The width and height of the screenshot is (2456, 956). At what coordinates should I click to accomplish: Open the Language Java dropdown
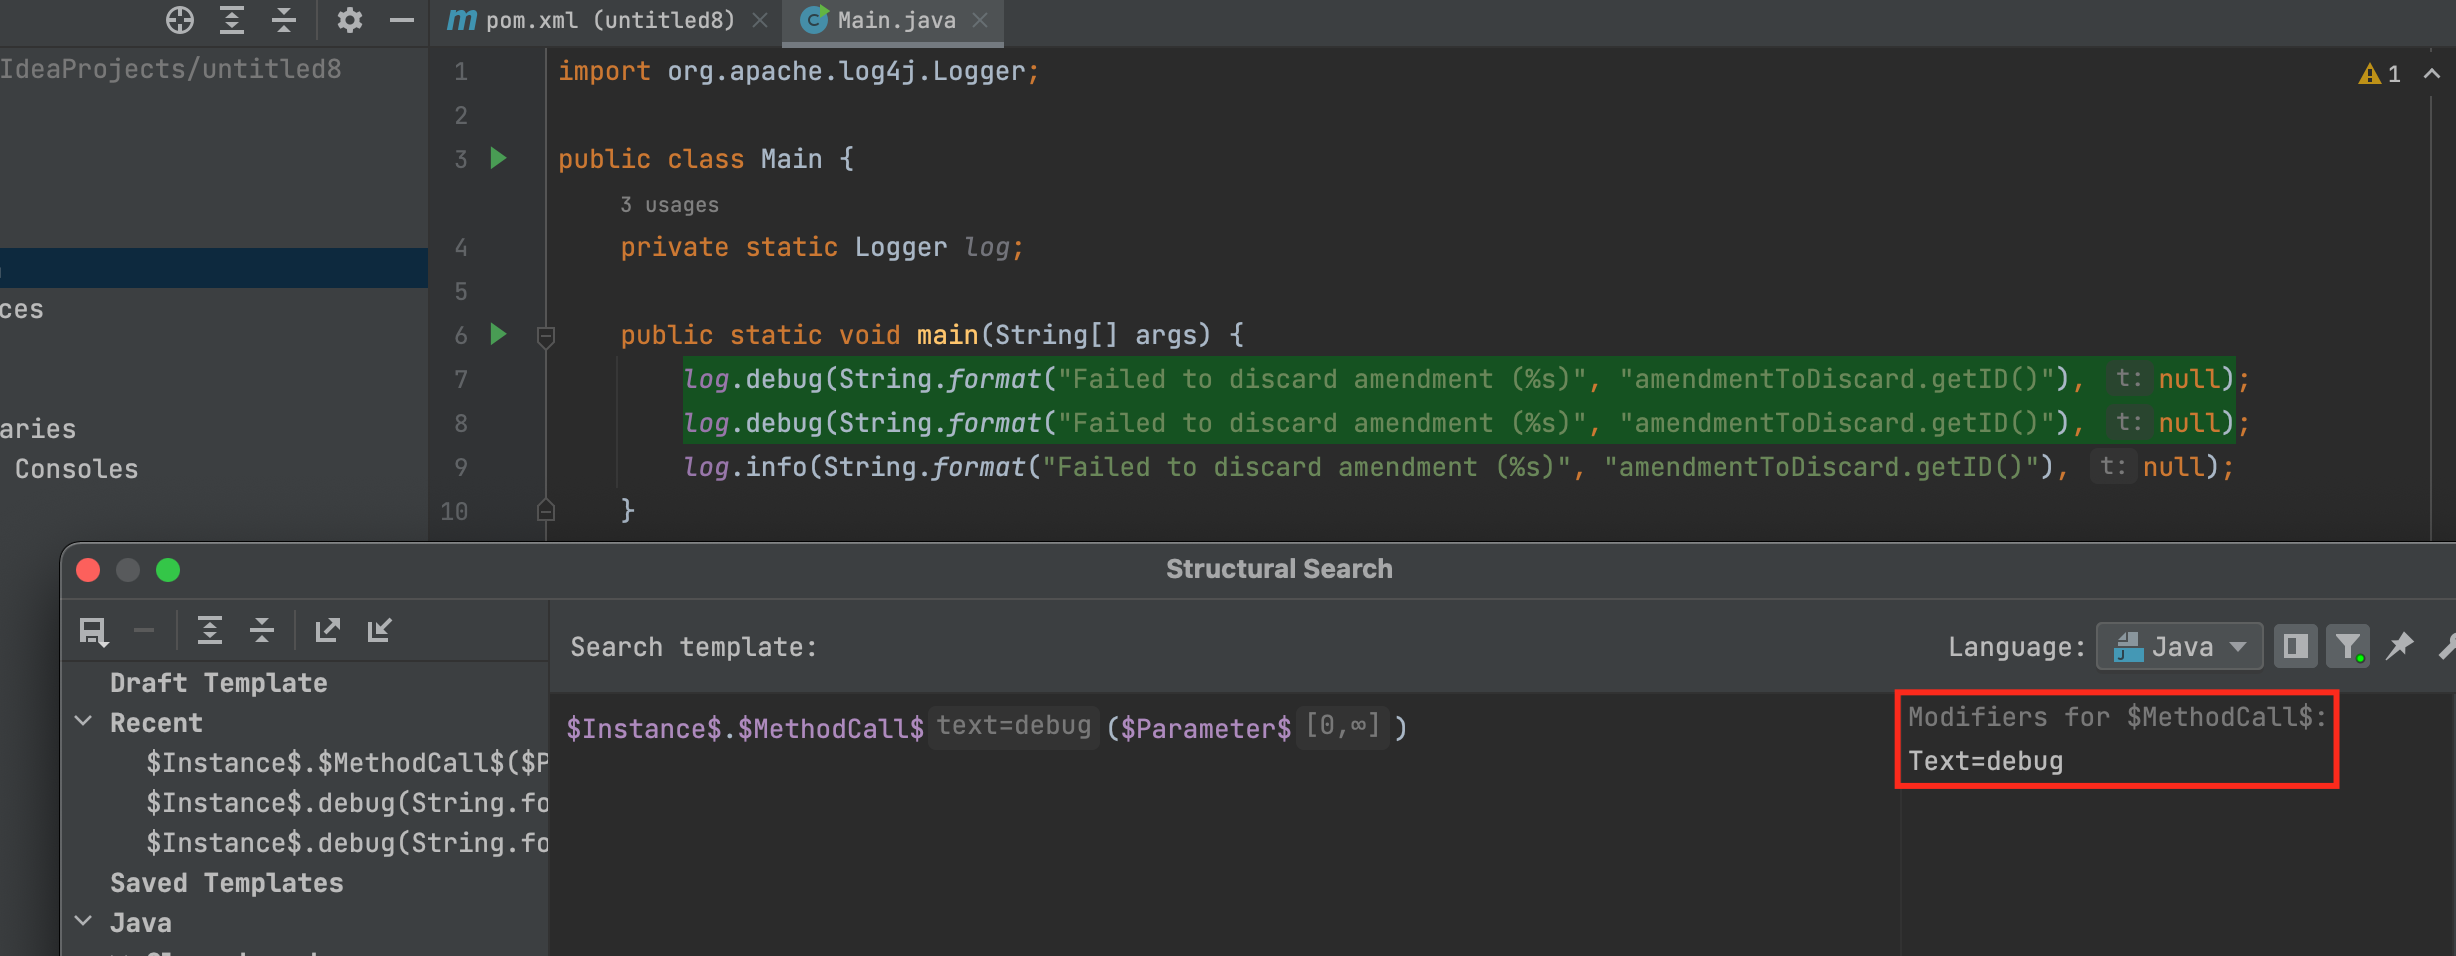[2180, 647]
